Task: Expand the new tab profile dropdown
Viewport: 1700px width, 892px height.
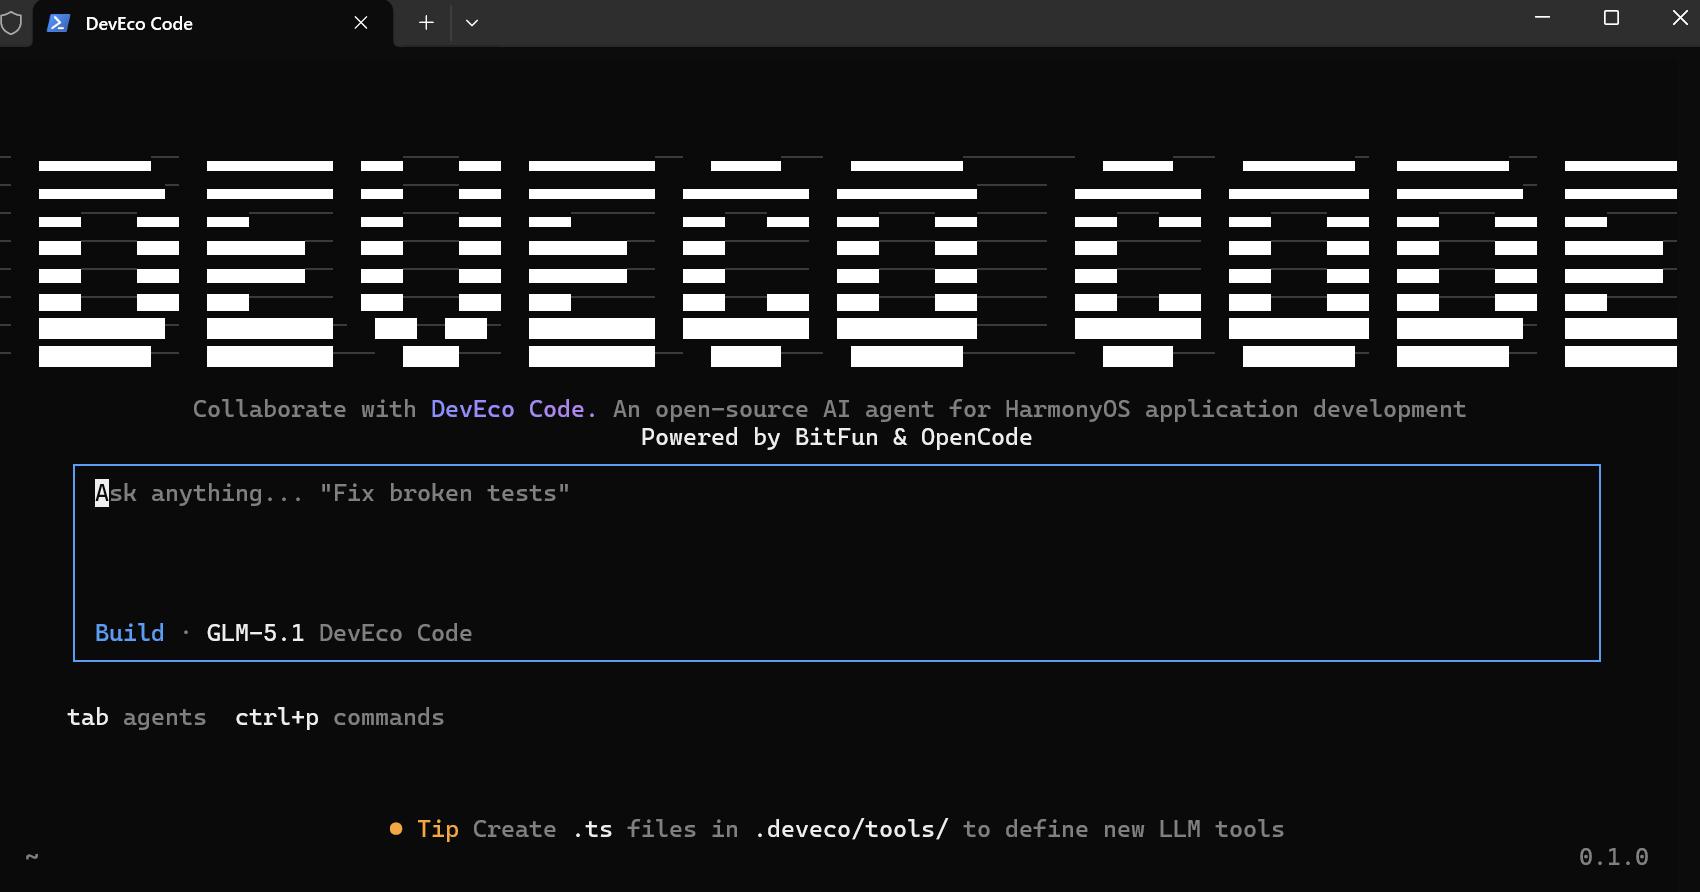Action: pos(472,23)
